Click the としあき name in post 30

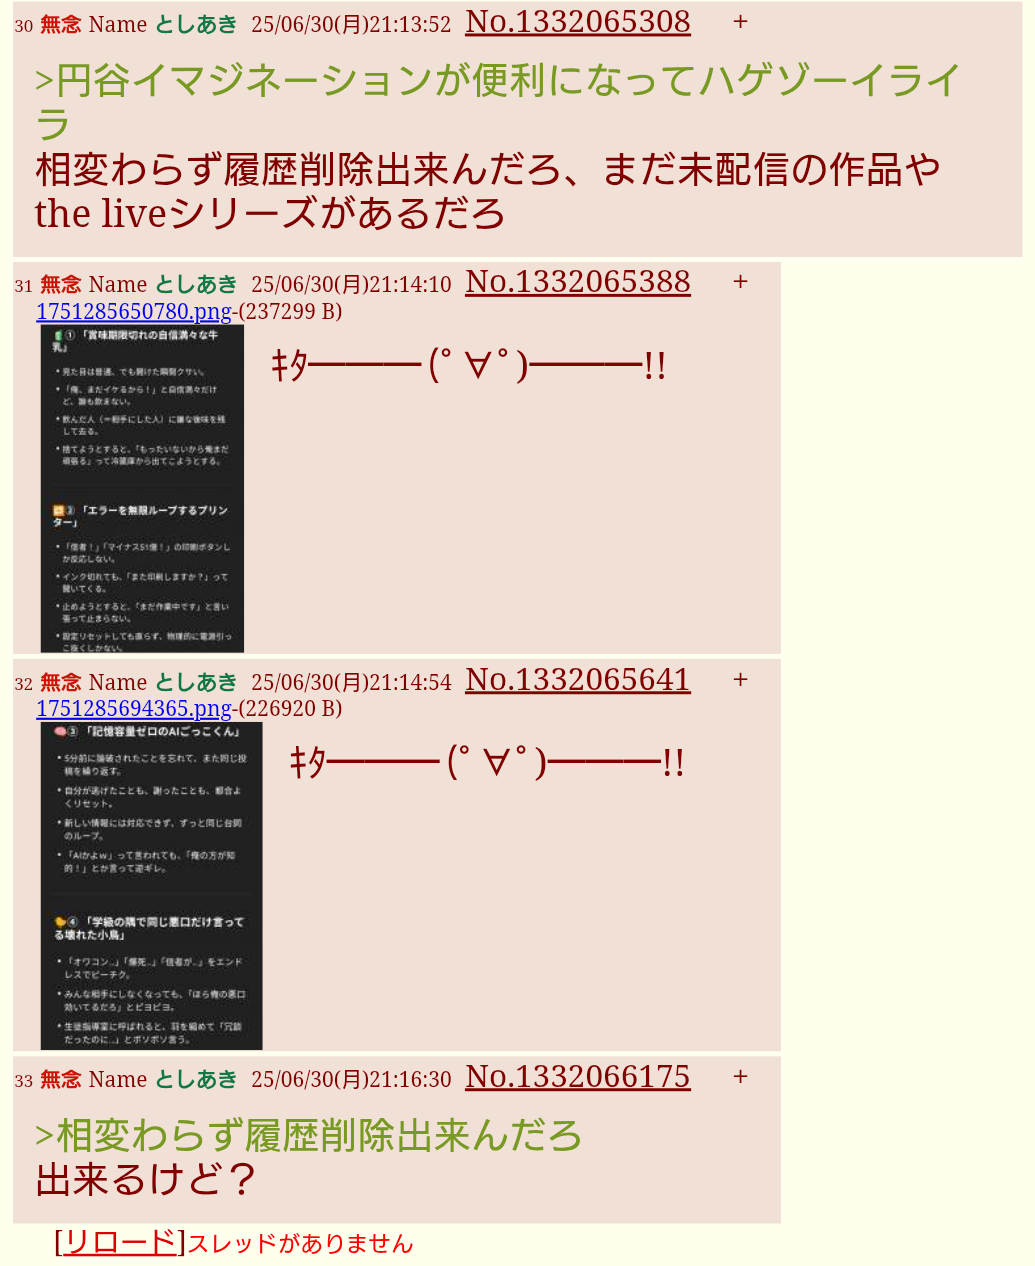click(x=196, y=25)
